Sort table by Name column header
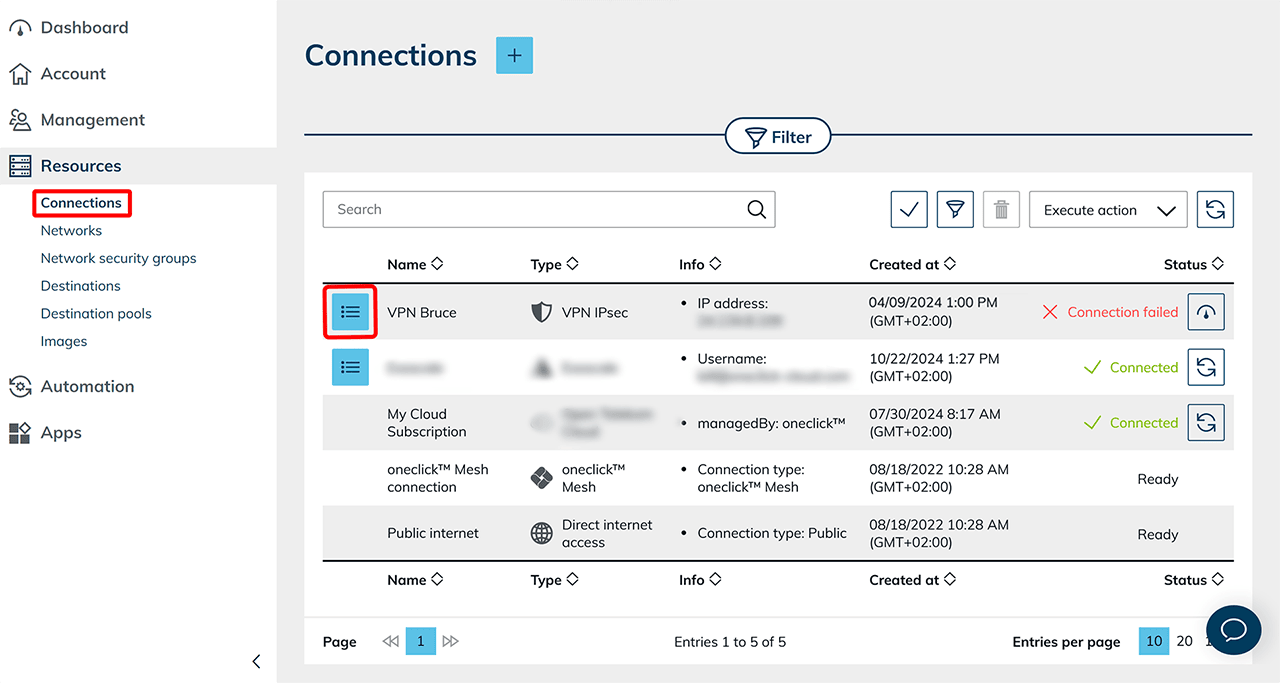 [414, 265]
